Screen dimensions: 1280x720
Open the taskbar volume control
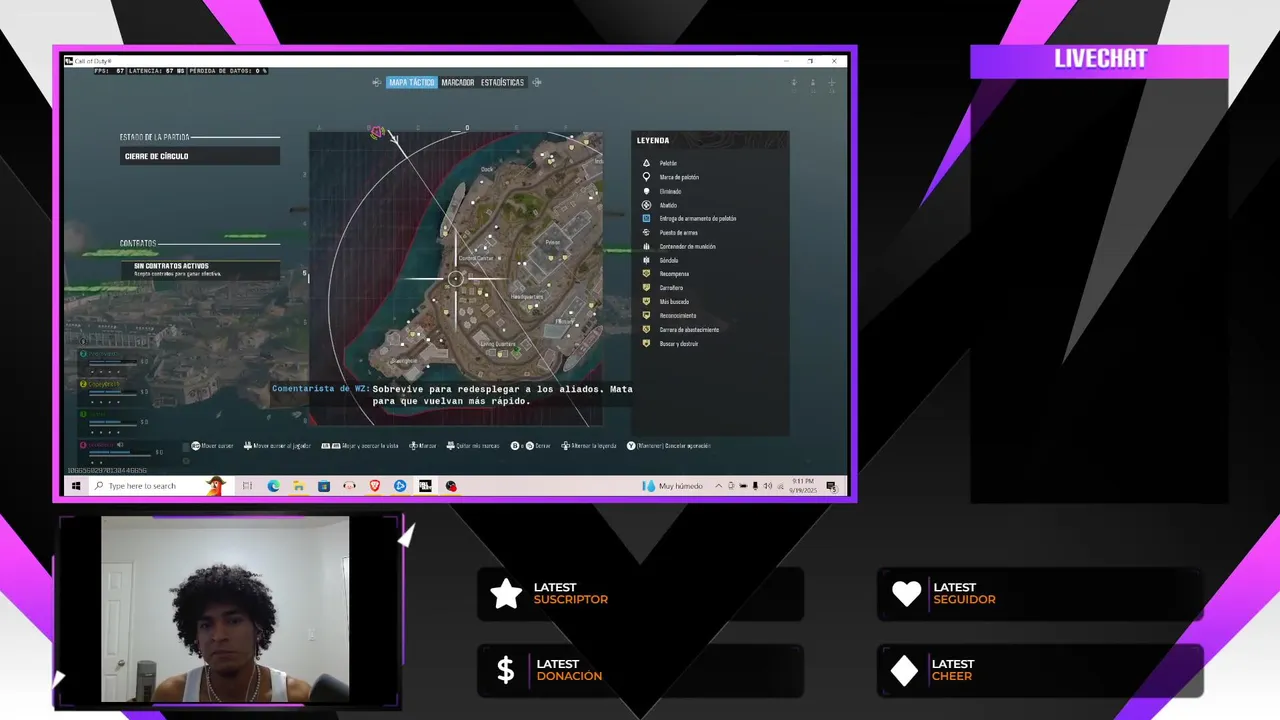click(767, 486)
